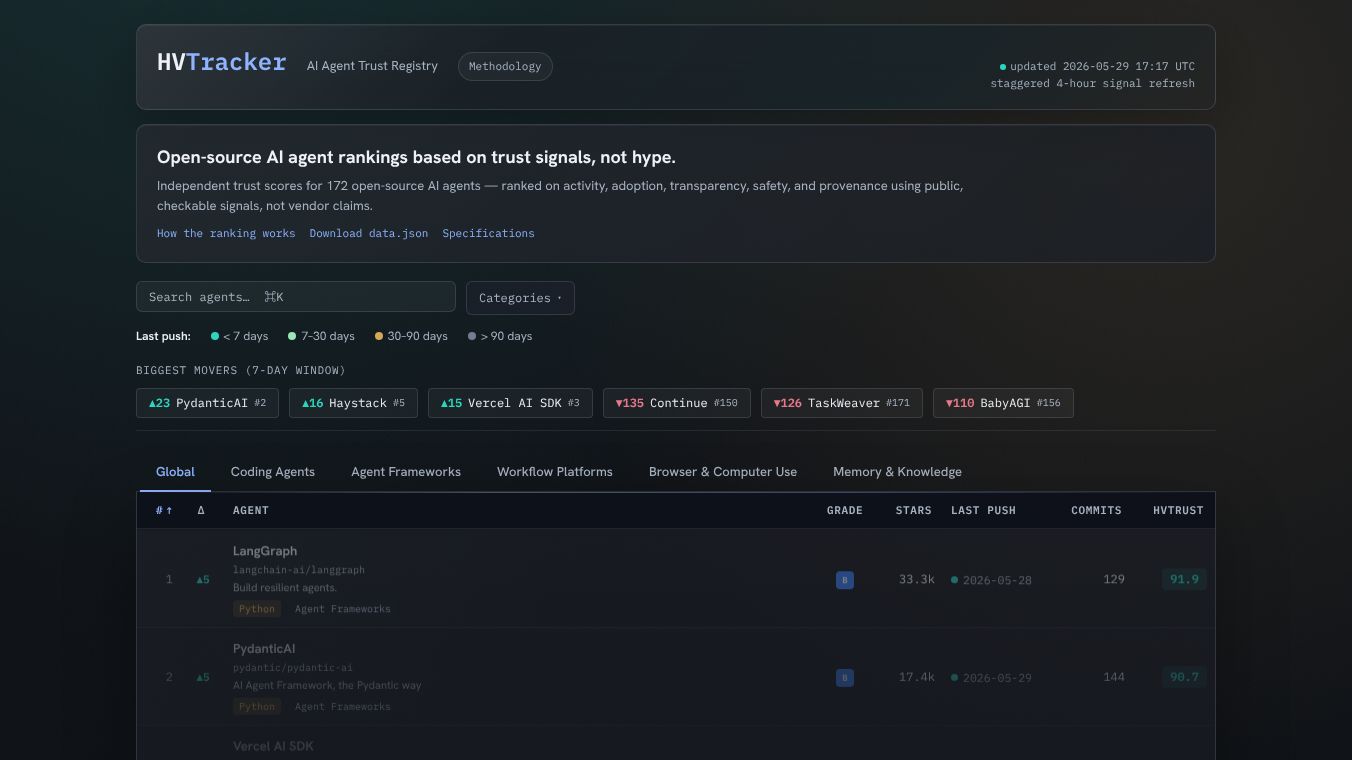Select the TaskWeaver #171 mover chip
Screen dimensions: 1352x760
[x=842, y=403]
